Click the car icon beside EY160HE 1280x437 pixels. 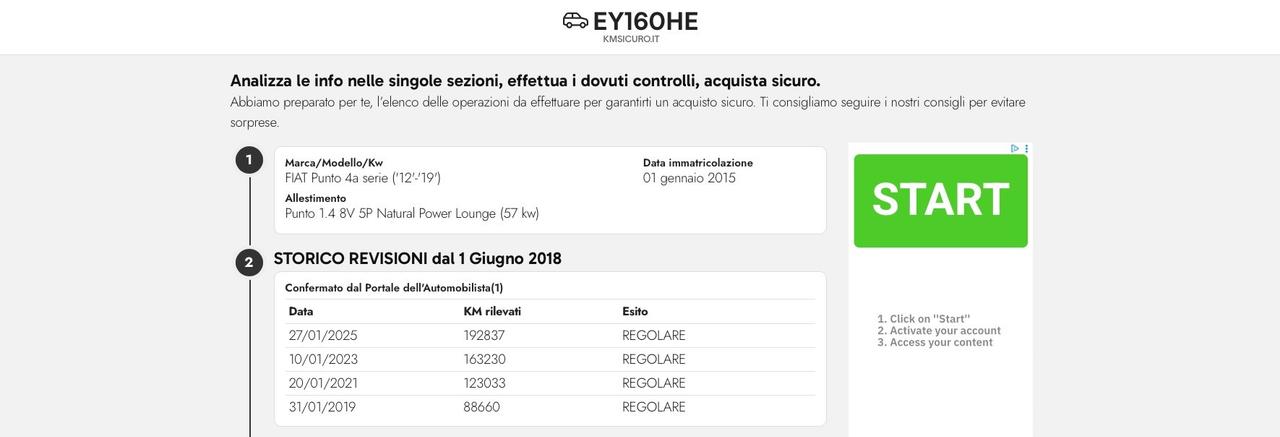(x=575, y=21)
